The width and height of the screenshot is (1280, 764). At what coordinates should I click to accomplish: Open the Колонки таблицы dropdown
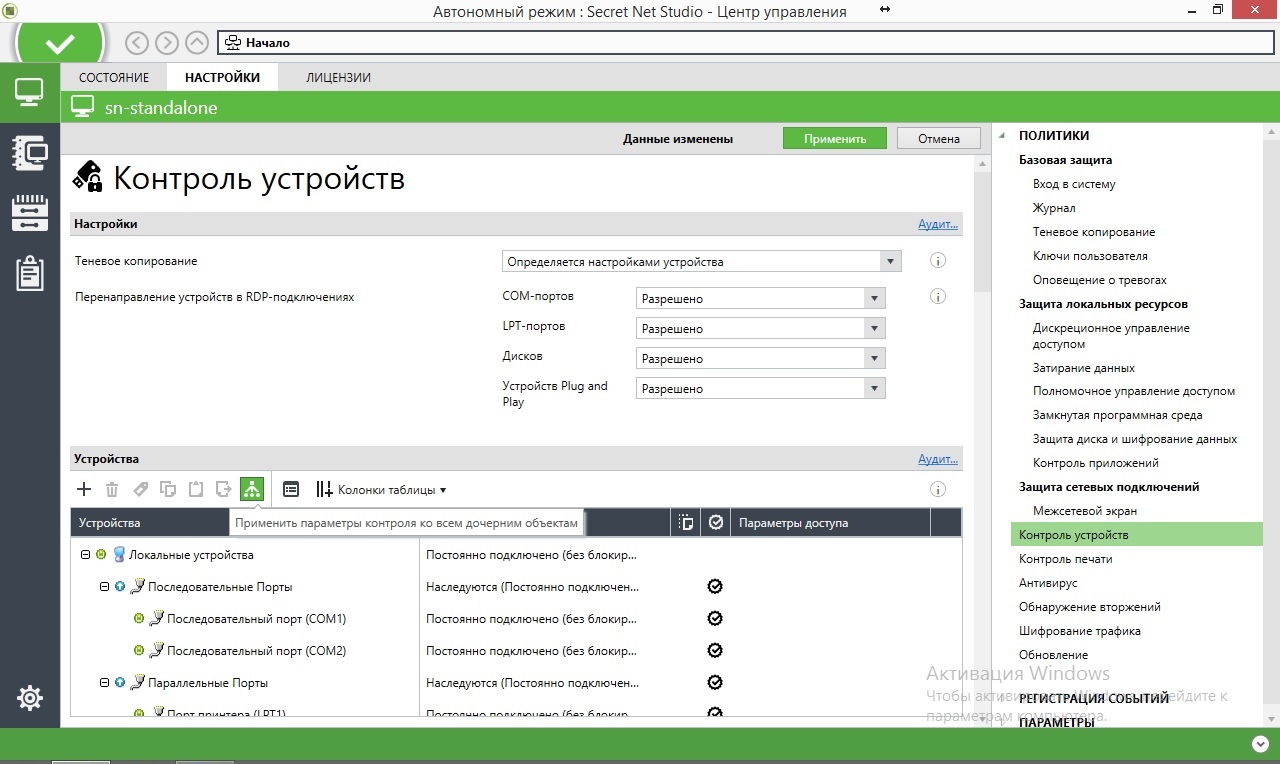click(381, 490)
